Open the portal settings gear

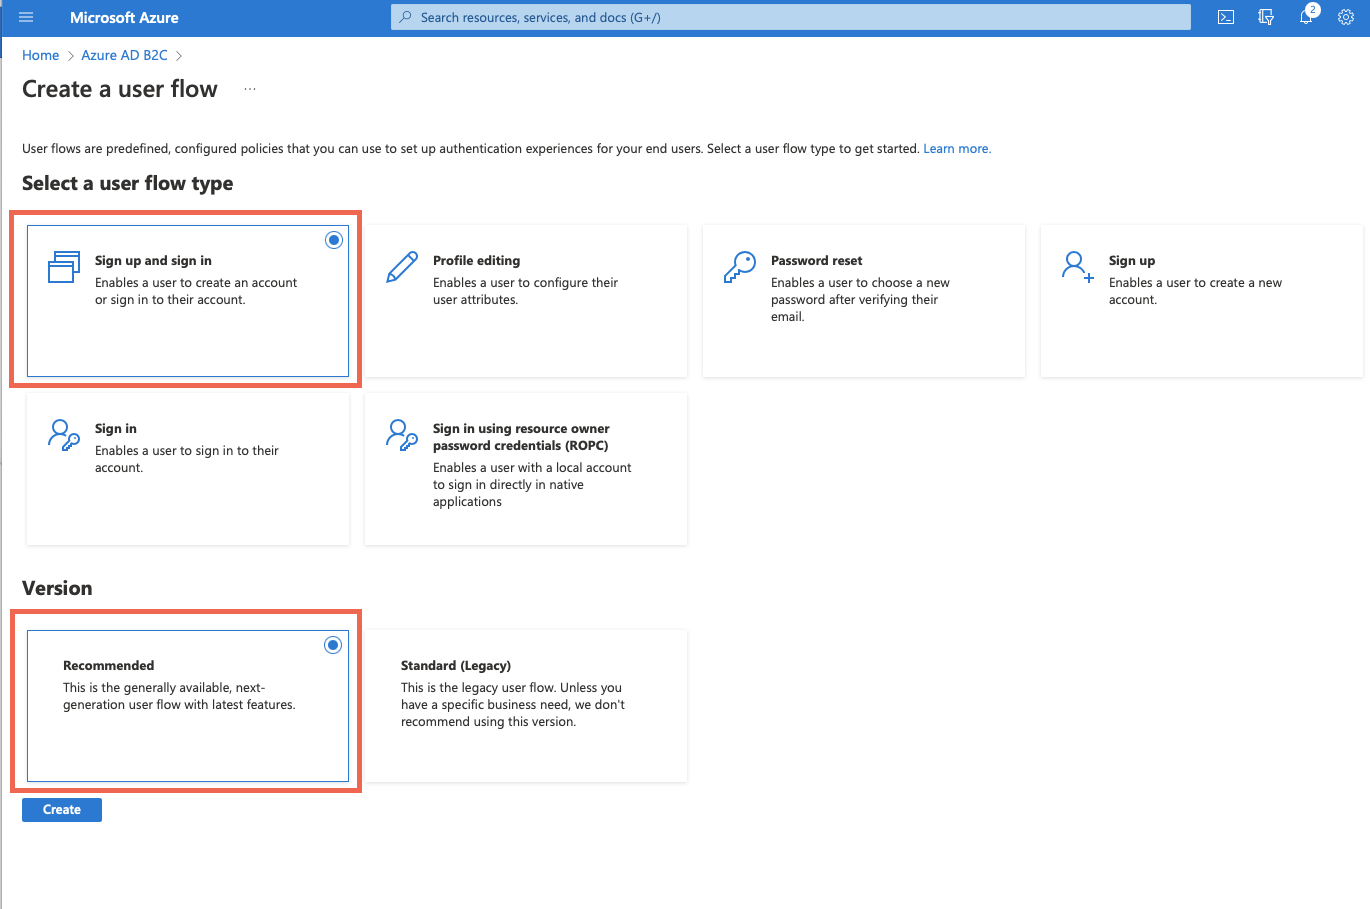1346,17
